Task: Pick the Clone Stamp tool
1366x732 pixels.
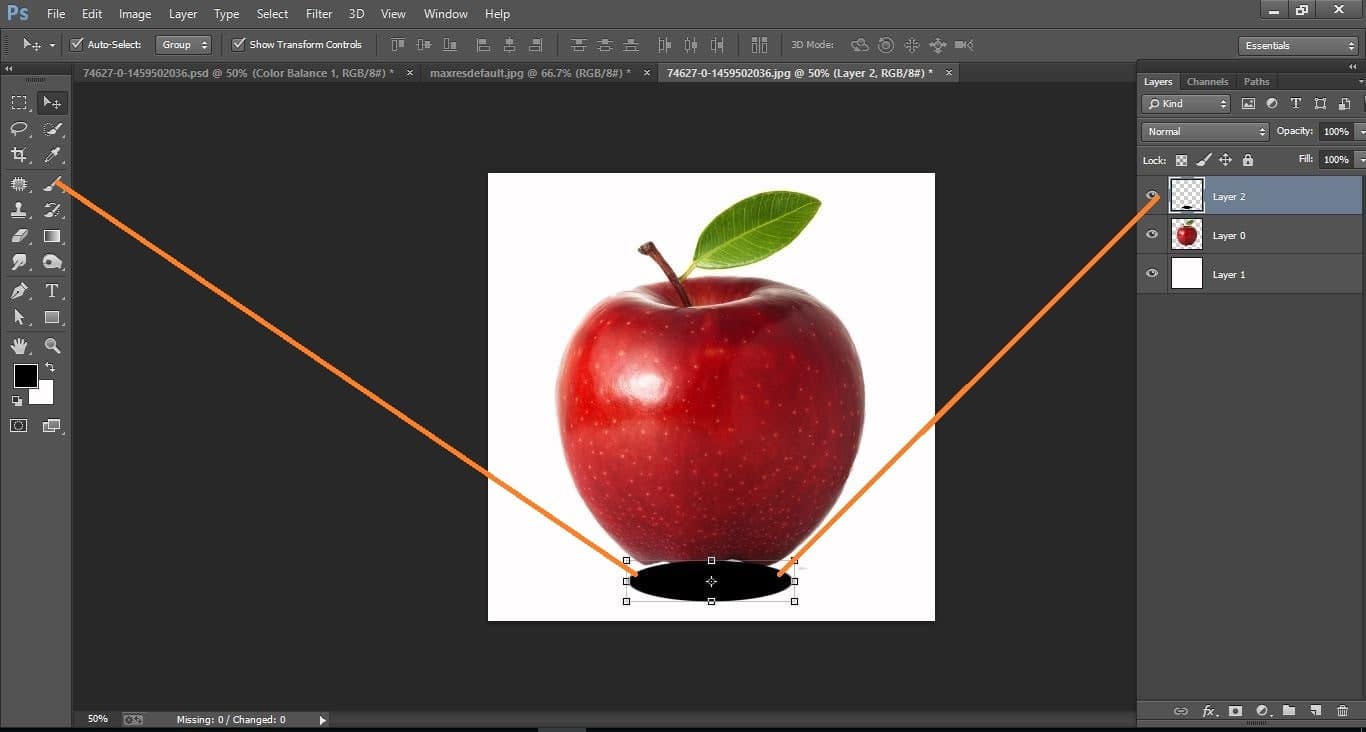Action: (x=20, y=210)
